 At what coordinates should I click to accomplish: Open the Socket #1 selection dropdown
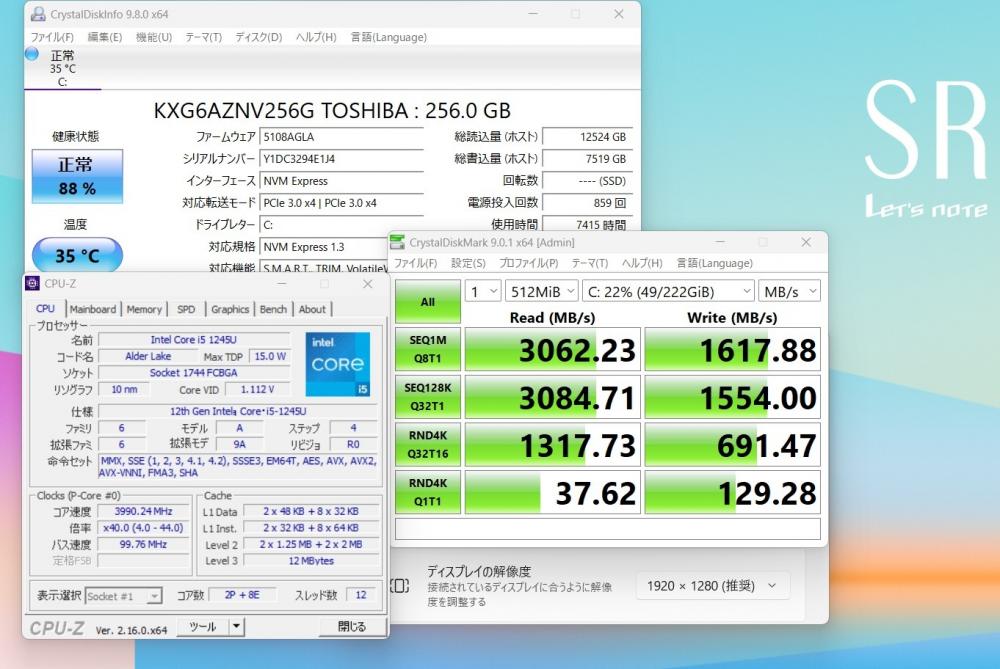pos(123,596)
